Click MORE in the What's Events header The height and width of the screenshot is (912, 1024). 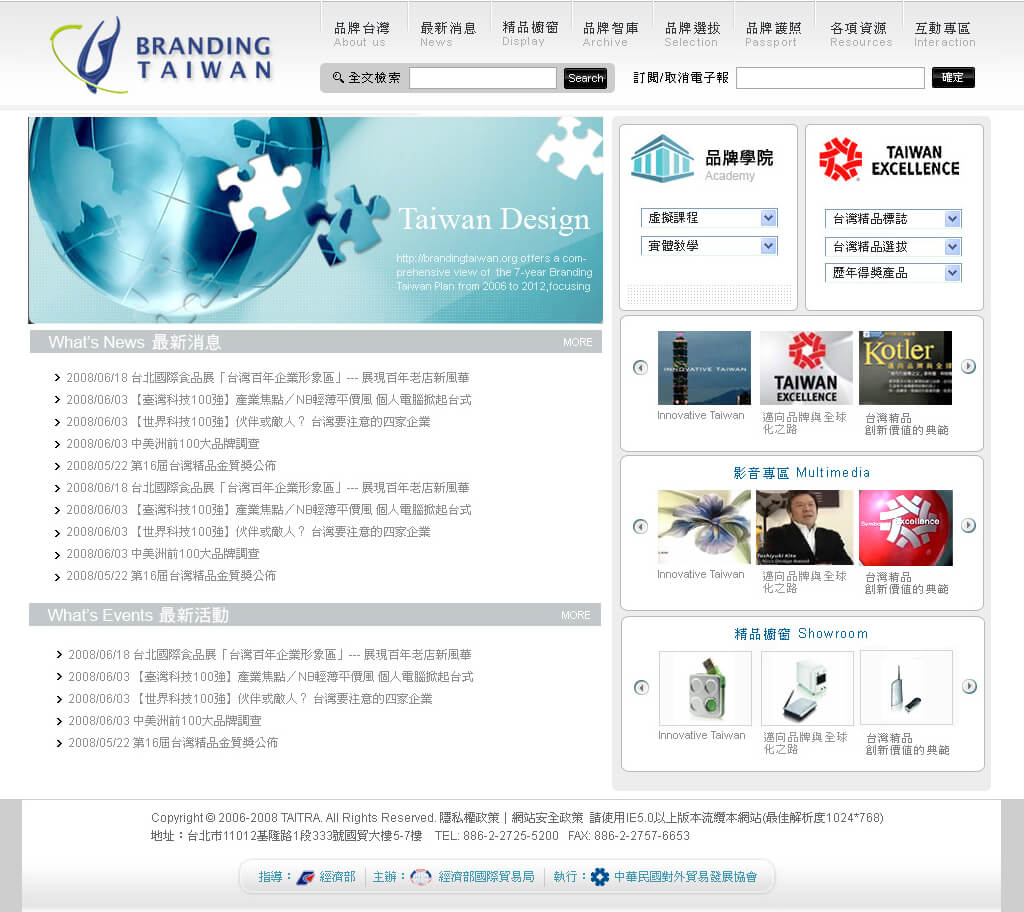pos(575,615)
